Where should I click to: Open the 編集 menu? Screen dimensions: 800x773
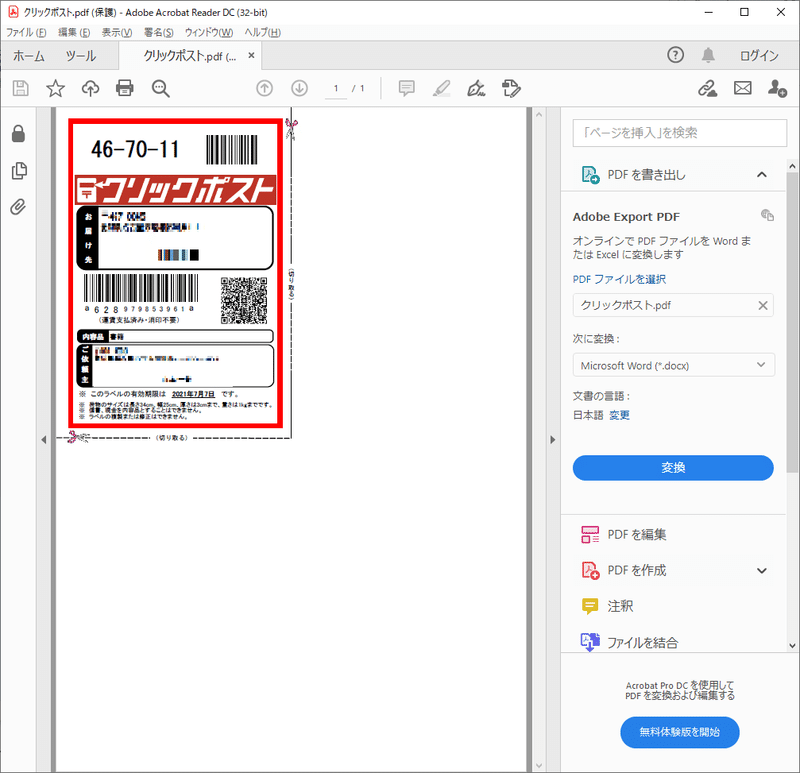pyautogui.click(x=74, y=33)
